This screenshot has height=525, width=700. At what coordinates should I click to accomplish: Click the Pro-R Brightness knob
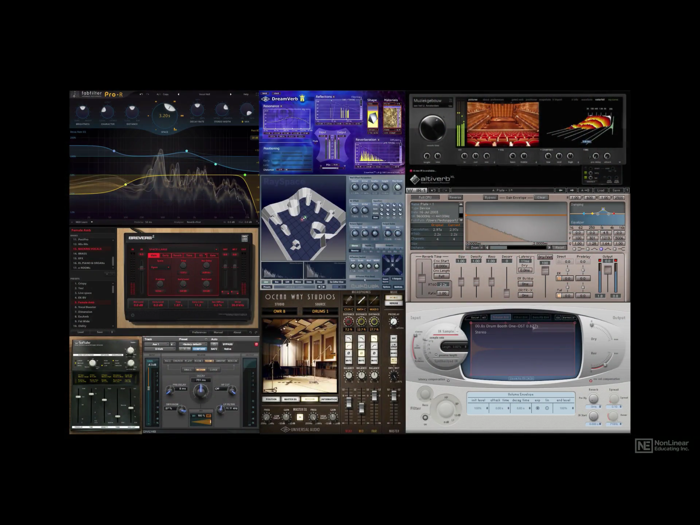tap(82, 111)
